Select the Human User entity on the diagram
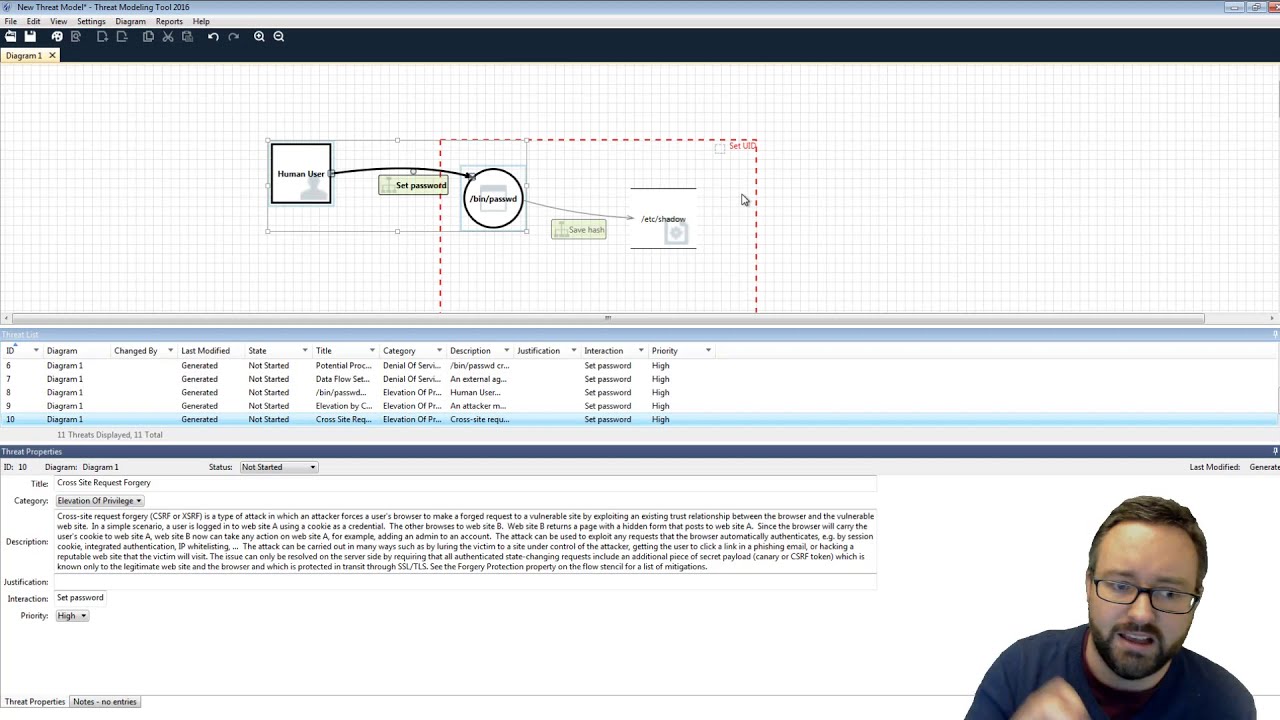 point(301,174)
